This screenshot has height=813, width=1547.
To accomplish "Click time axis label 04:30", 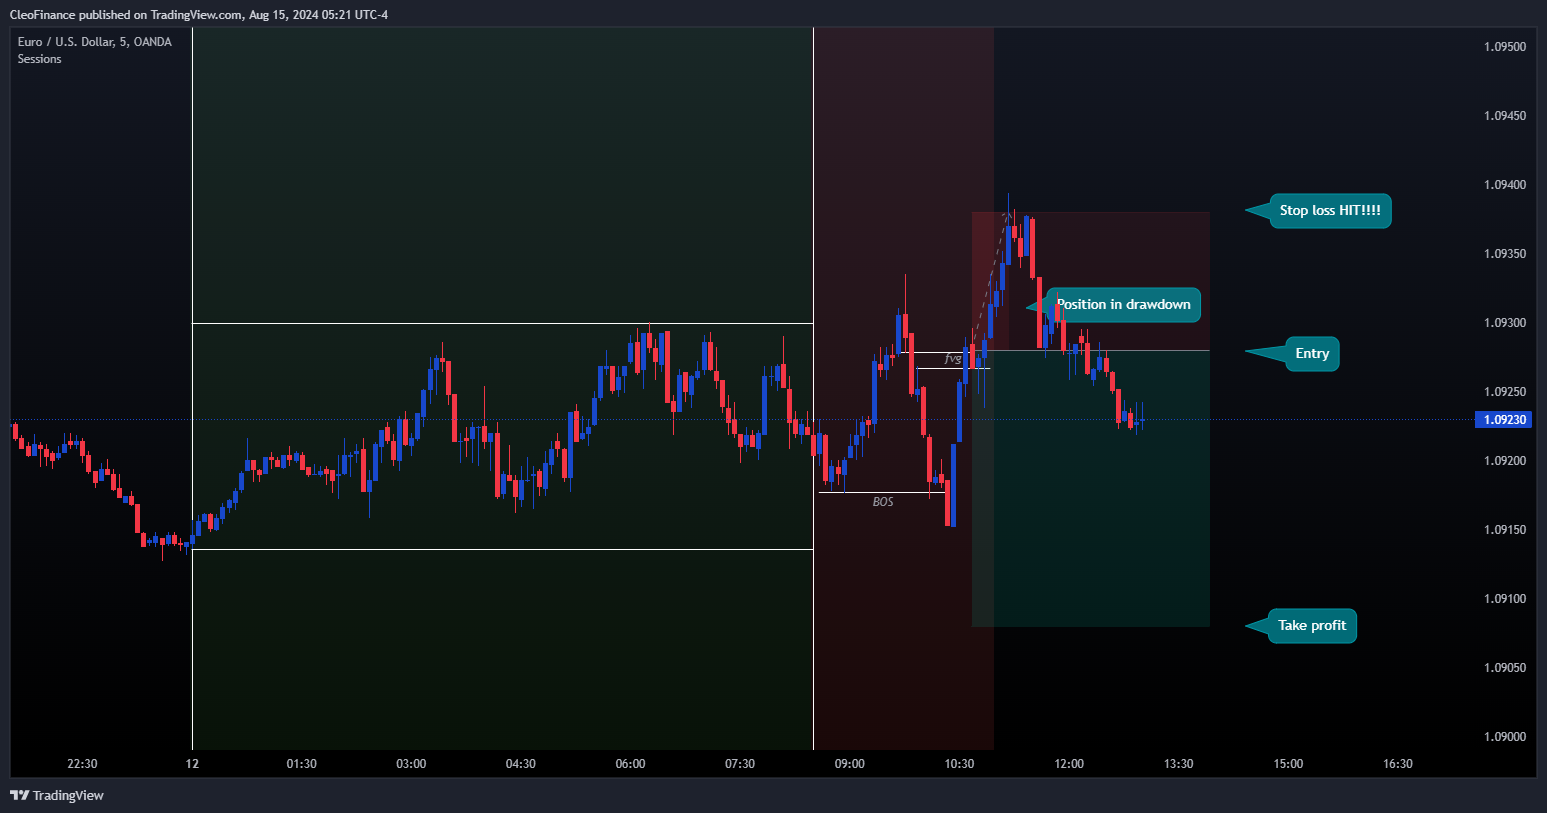I will click(x=520, y=764).
